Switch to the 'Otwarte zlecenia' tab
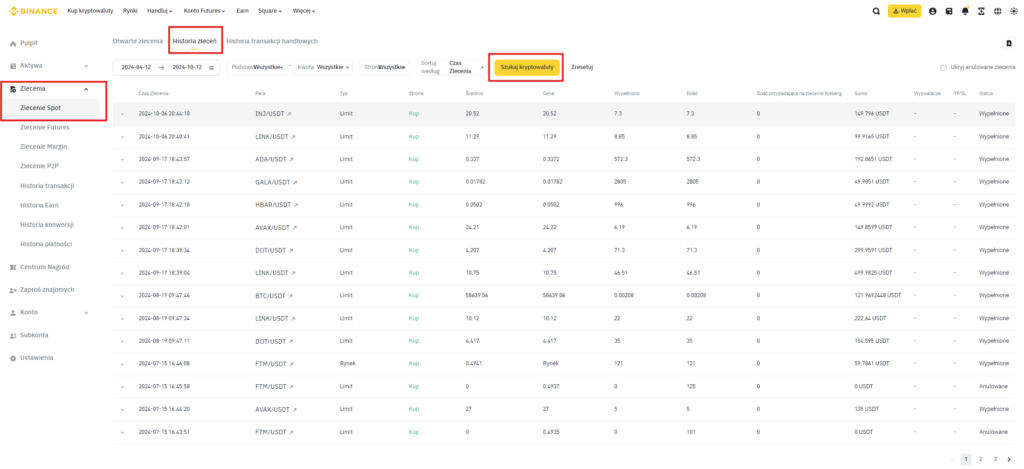The image size is (1024, 469). point(137,41)
